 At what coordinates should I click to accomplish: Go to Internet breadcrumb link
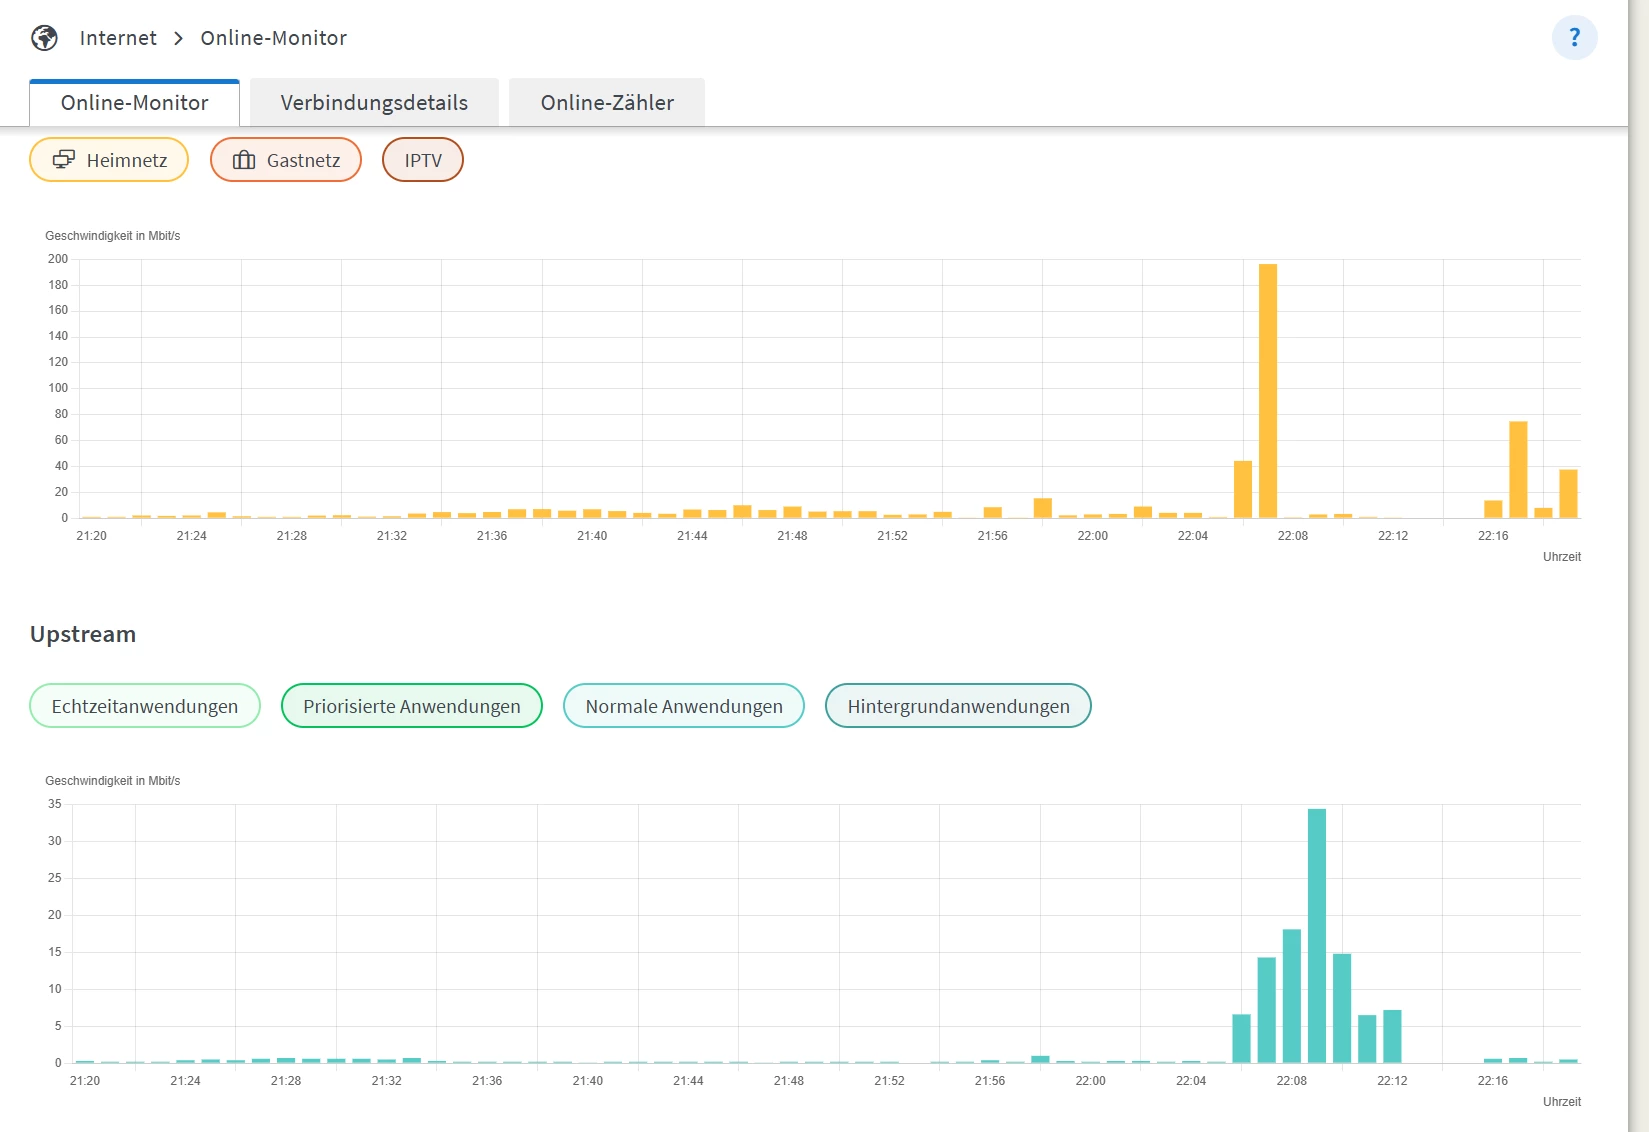[x=118, y=38]
